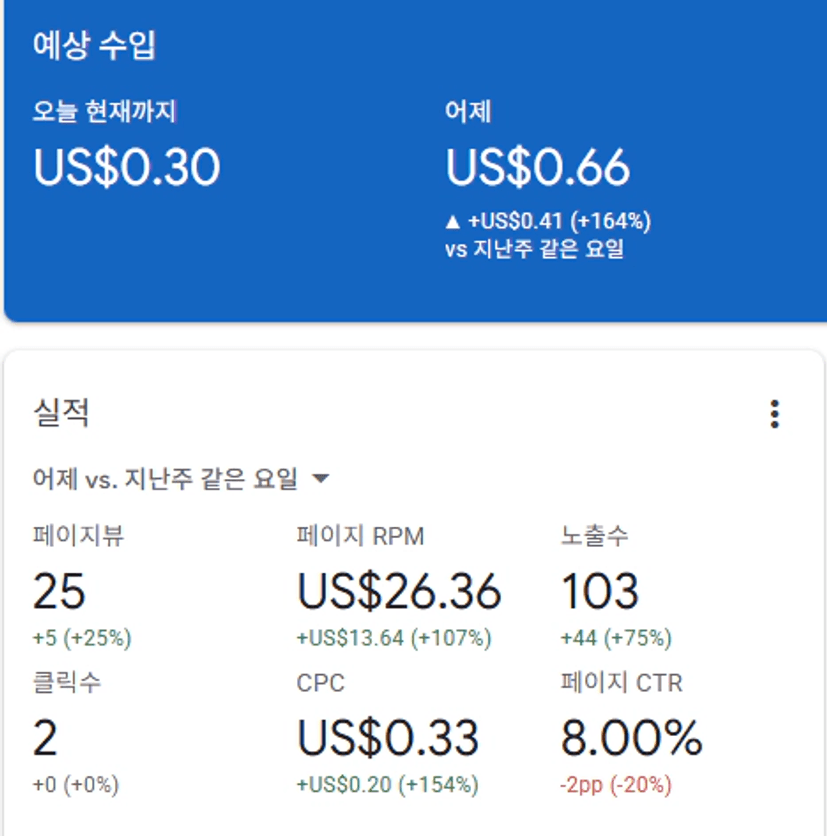Click the 페이지뷰 value 25
Screen dimensions: 827x836
[x=59, y=592]
